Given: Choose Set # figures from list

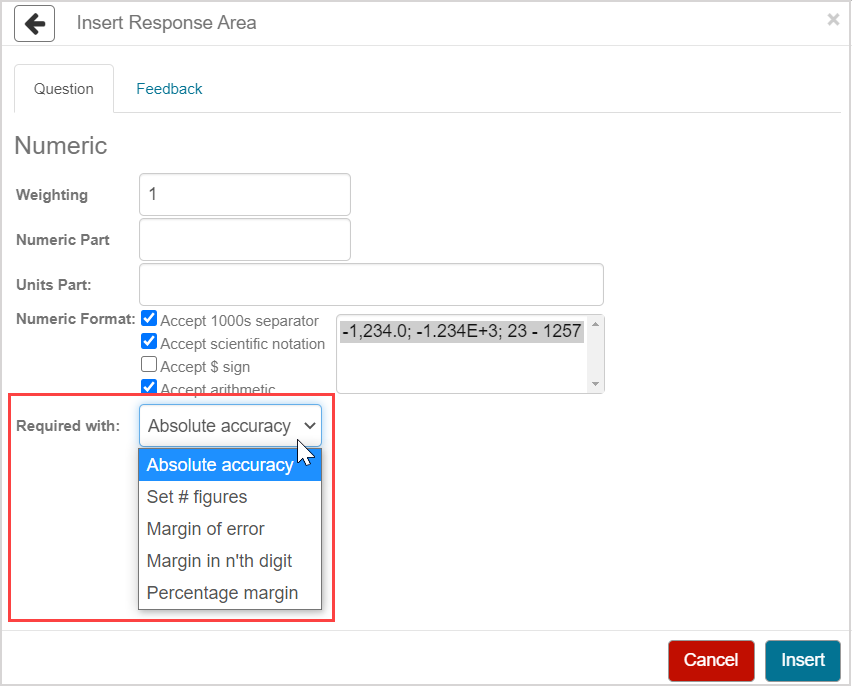Looking at the screenshot, I should (197, 497).
